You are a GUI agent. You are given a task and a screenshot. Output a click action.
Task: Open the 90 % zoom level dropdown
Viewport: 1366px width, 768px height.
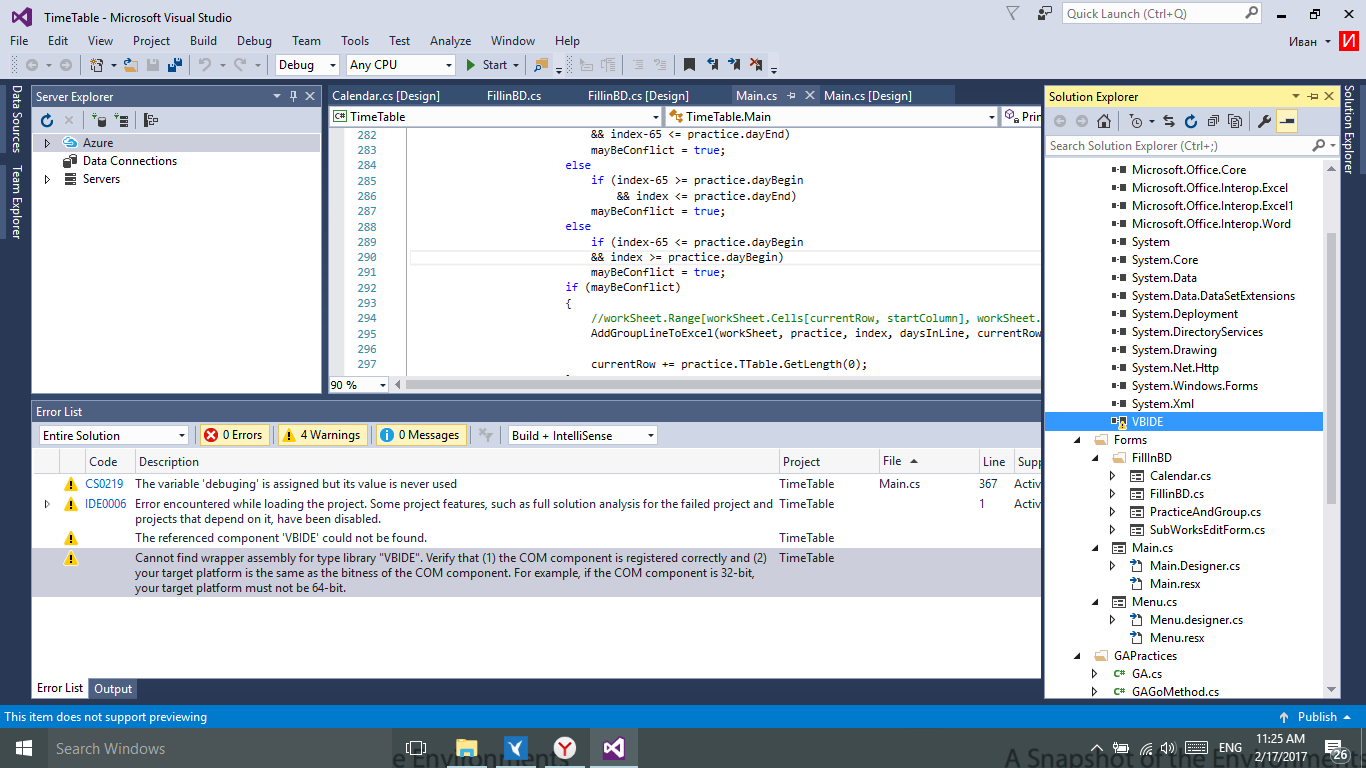(359, 384)
